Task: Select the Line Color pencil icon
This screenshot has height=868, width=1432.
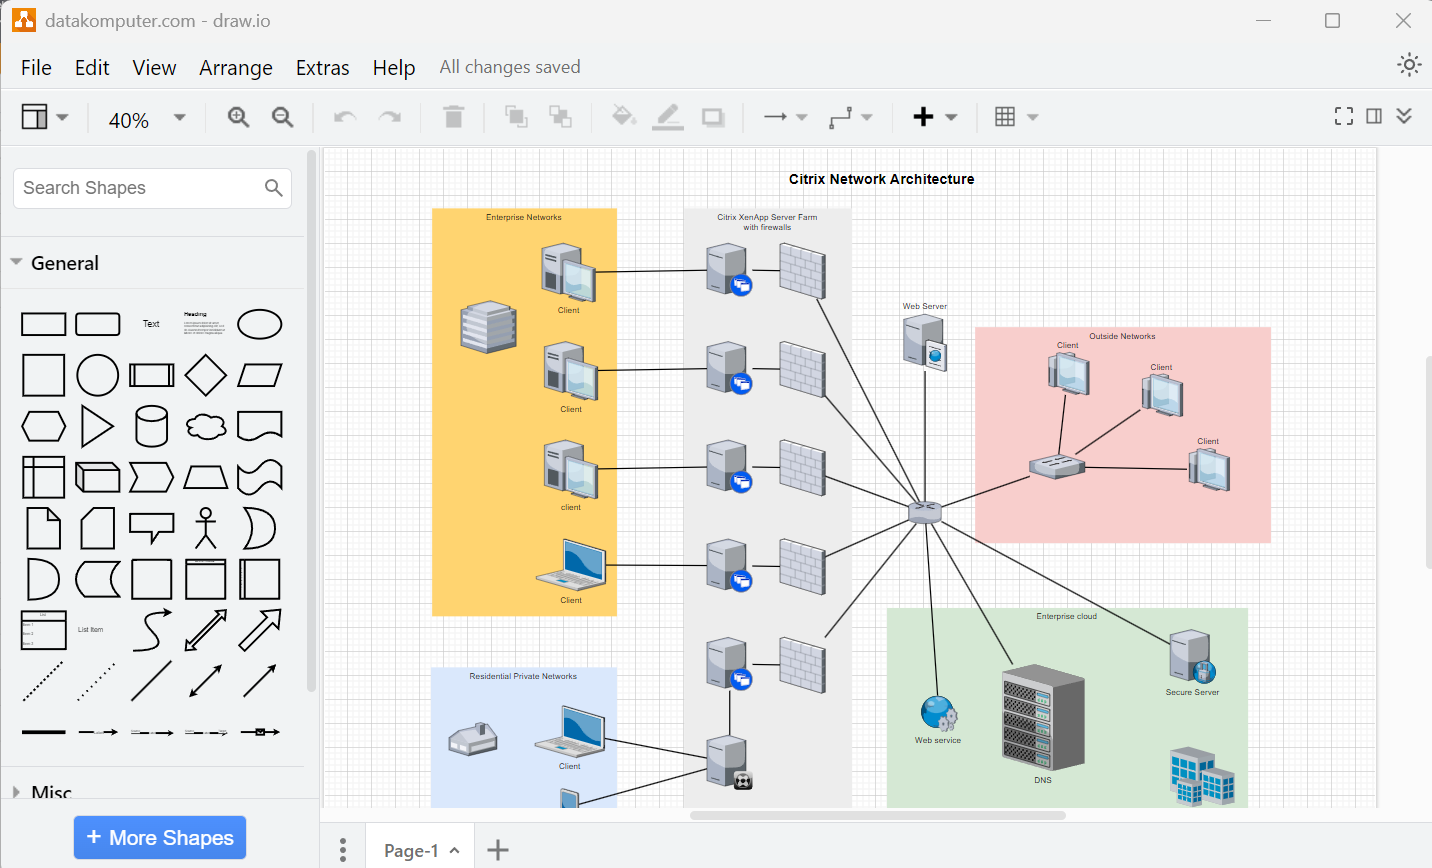Action: point(667,116)
